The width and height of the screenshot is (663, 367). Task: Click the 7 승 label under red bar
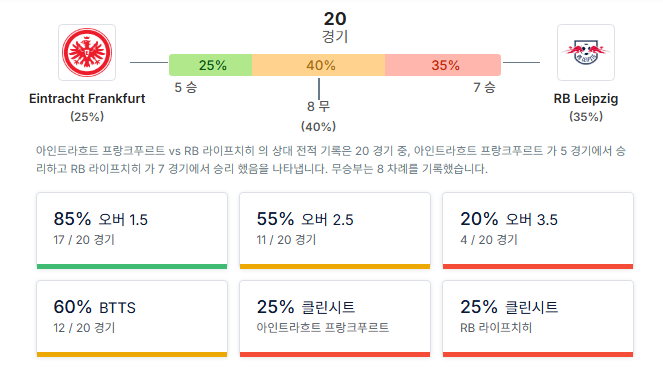484,88
